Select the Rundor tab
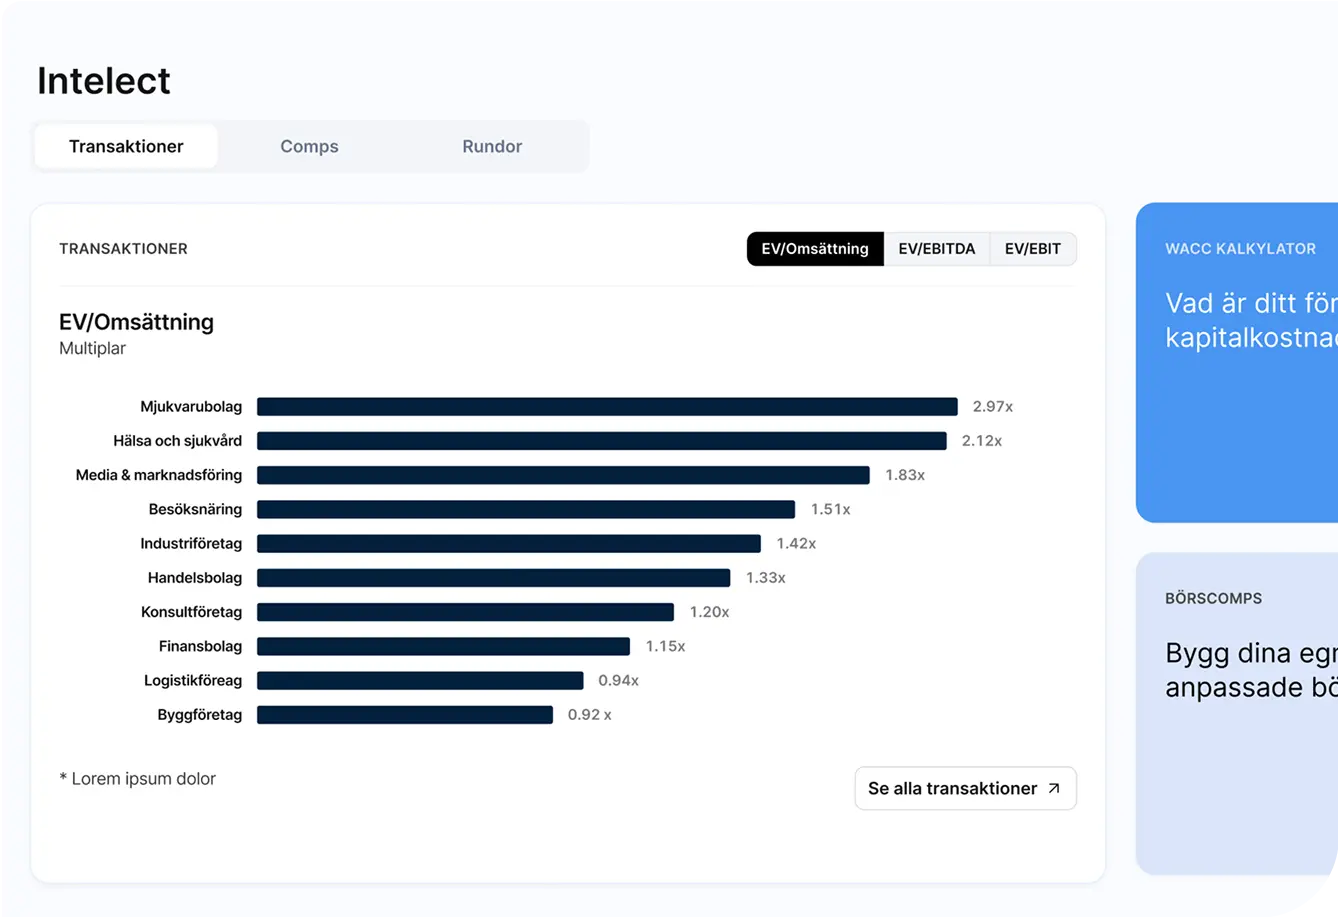 click(x=492, y=146)
